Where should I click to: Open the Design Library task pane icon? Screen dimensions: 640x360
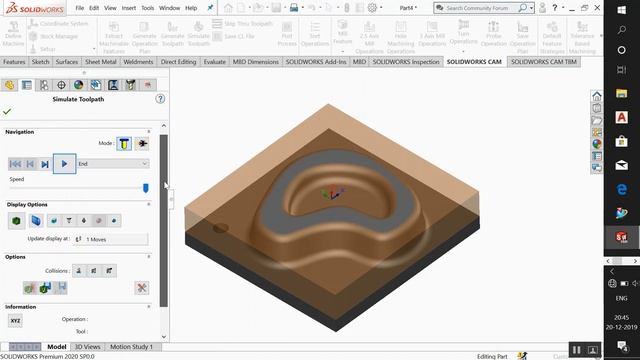pyautogui.click(x=597, y=108)
